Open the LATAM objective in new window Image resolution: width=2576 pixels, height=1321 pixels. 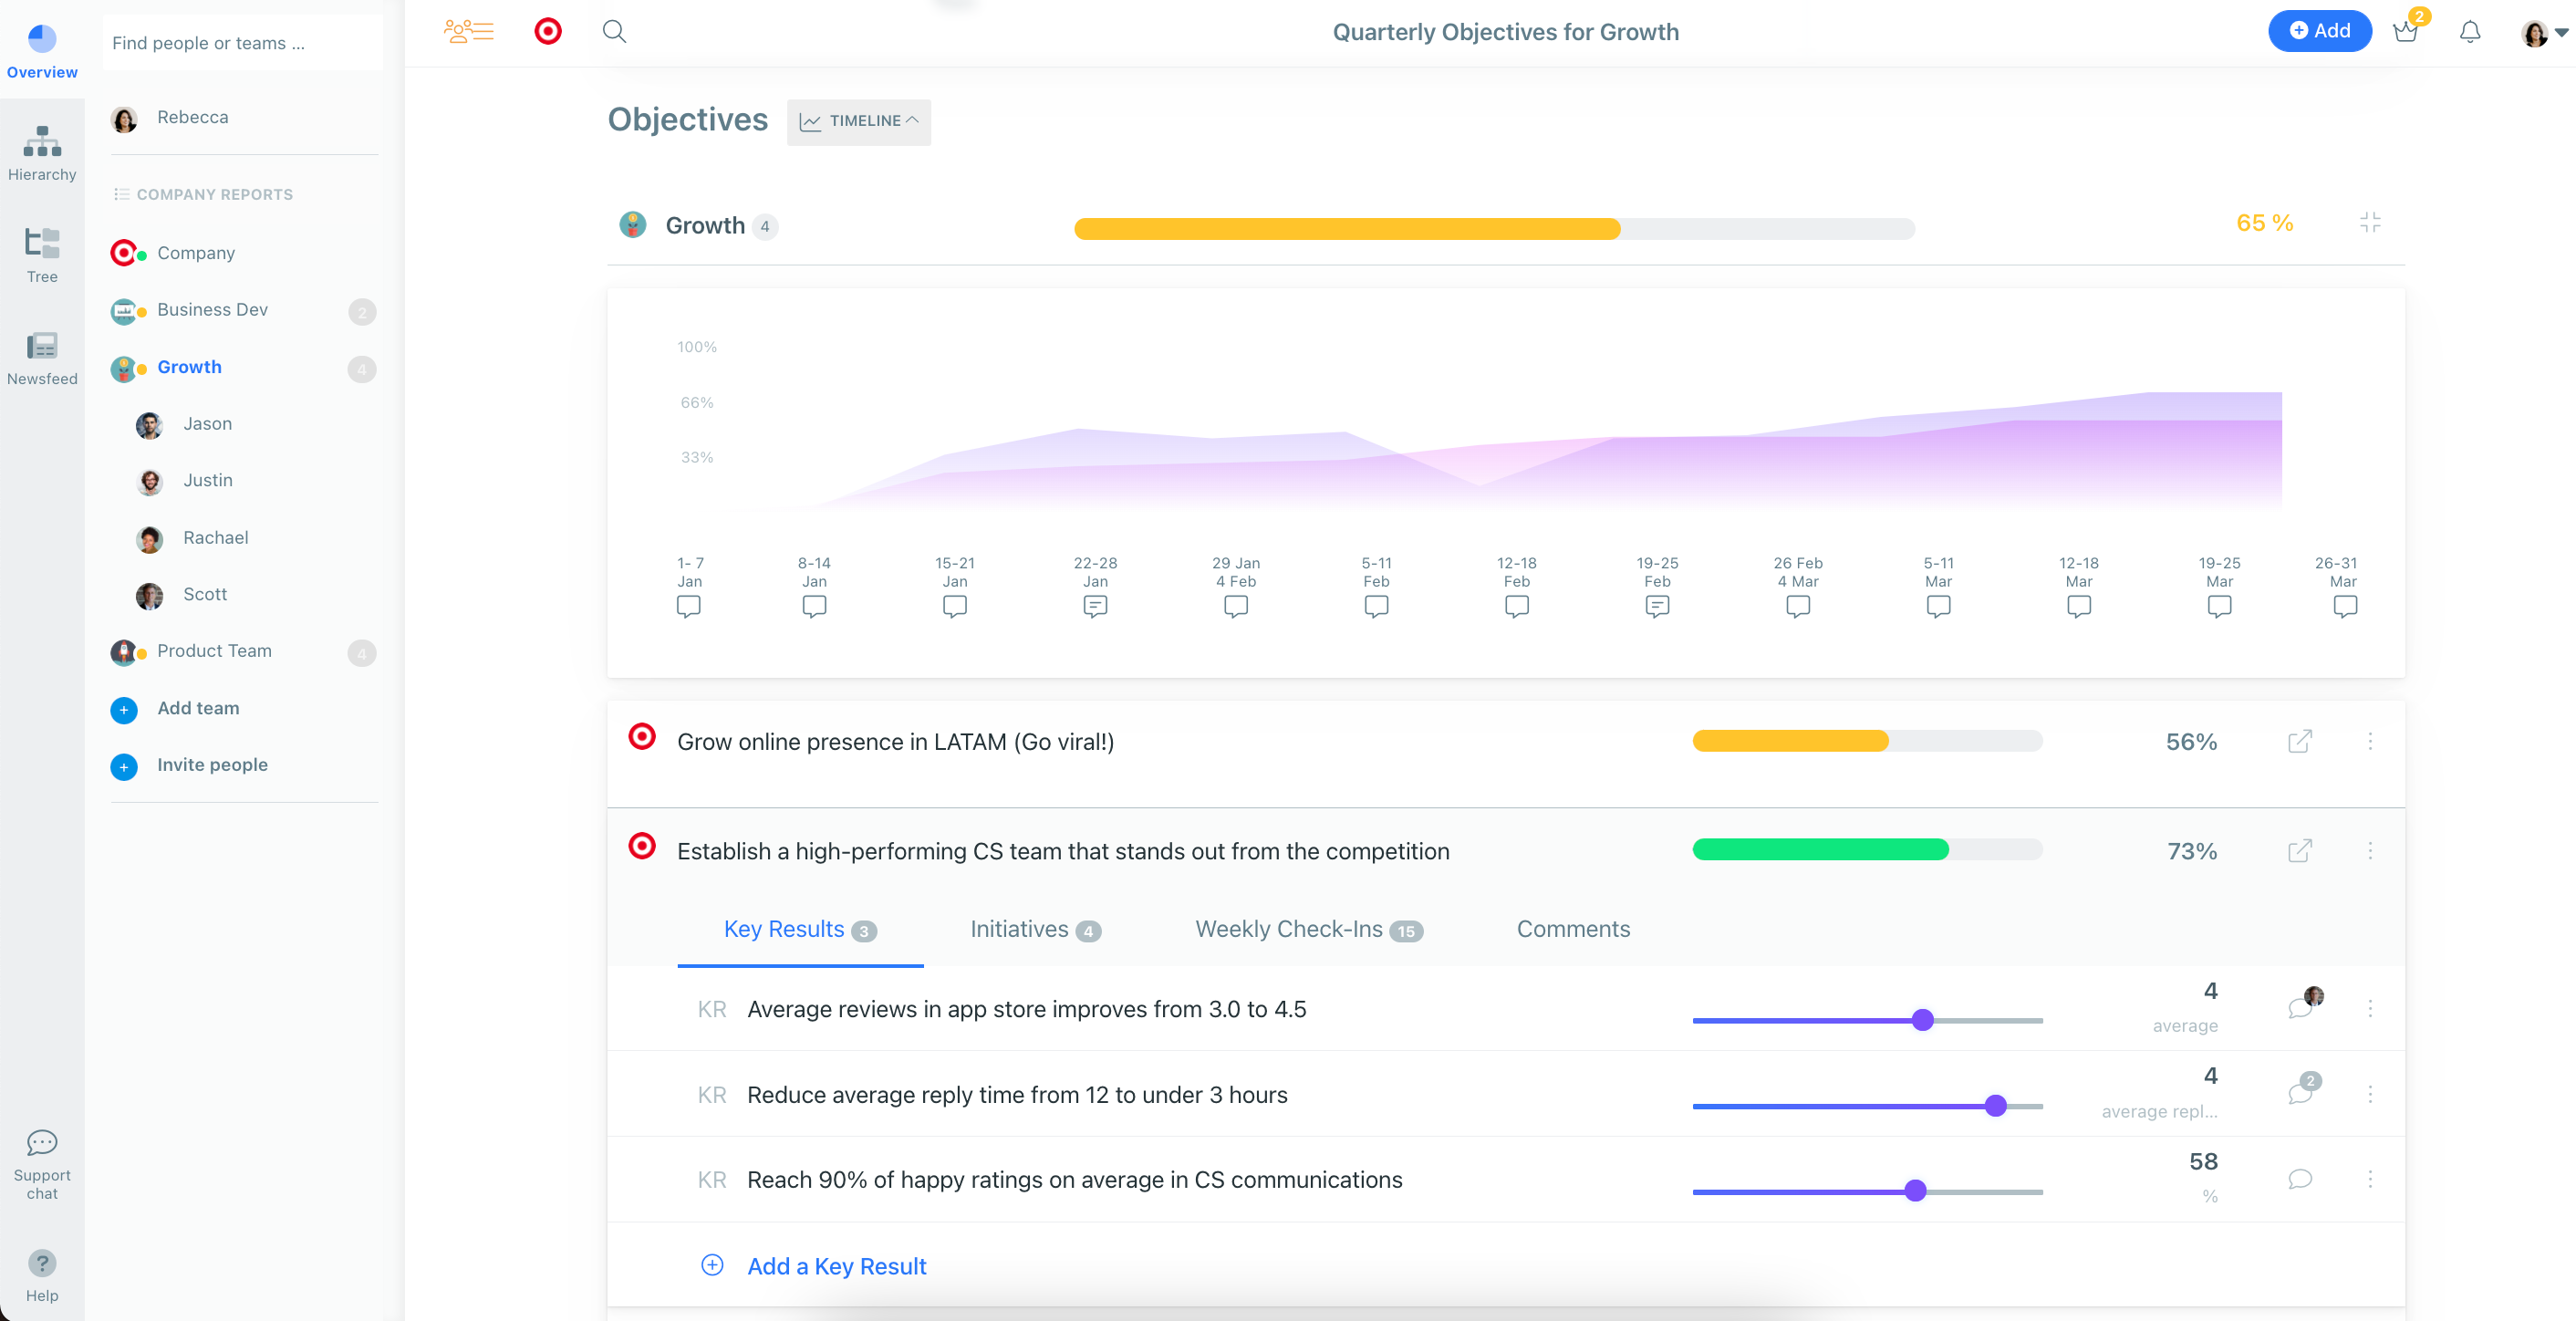point(2299,741)
